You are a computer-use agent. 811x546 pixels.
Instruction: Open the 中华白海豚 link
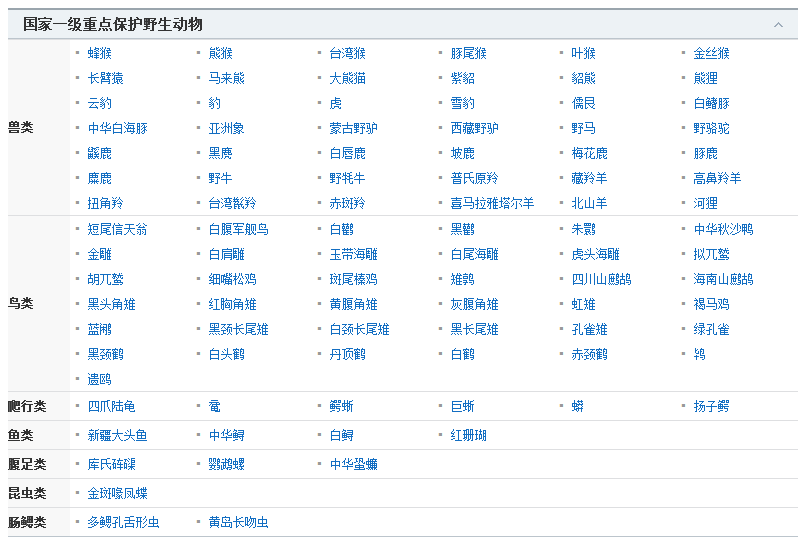click(x=118, y=128)
